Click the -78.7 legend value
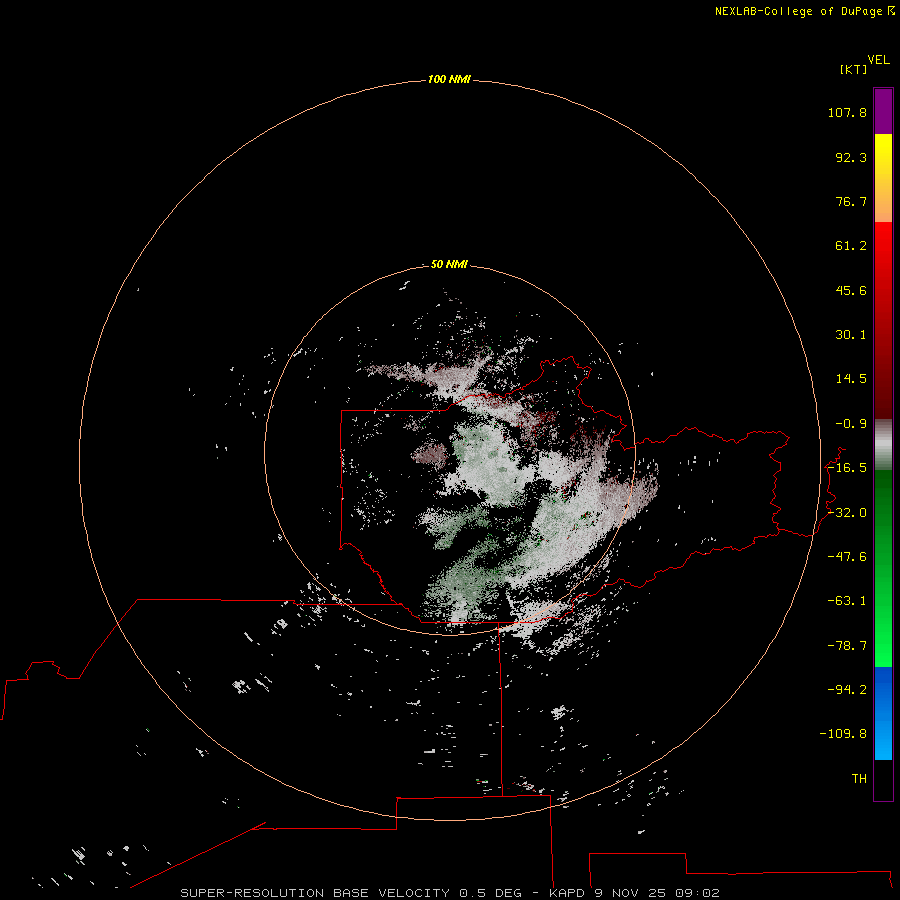The height and width of the screenshot is (900, 900). pos(847,646)
